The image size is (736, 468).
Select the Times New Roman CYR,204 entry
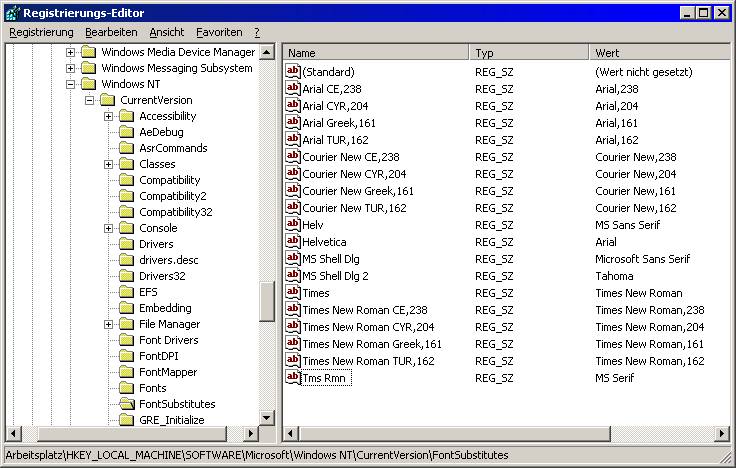pyautogui.click(x=368, y=327)
